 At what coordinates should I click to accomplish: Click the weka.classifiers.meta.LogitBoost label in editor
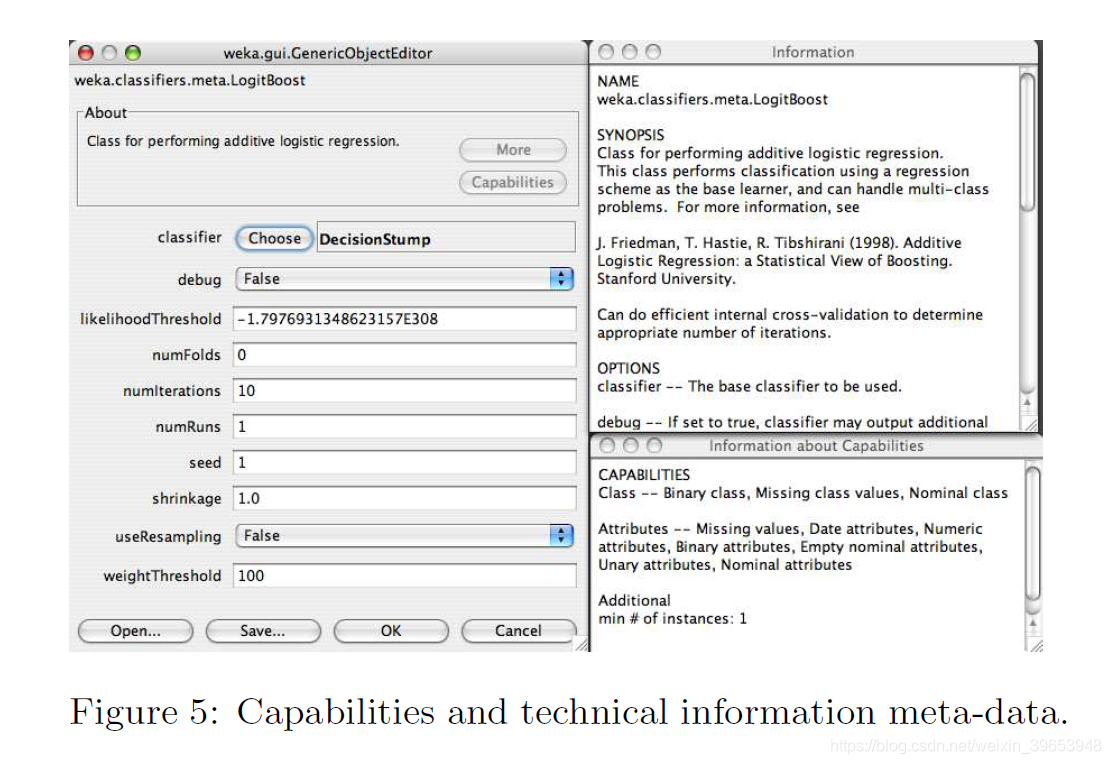(190, 80)
